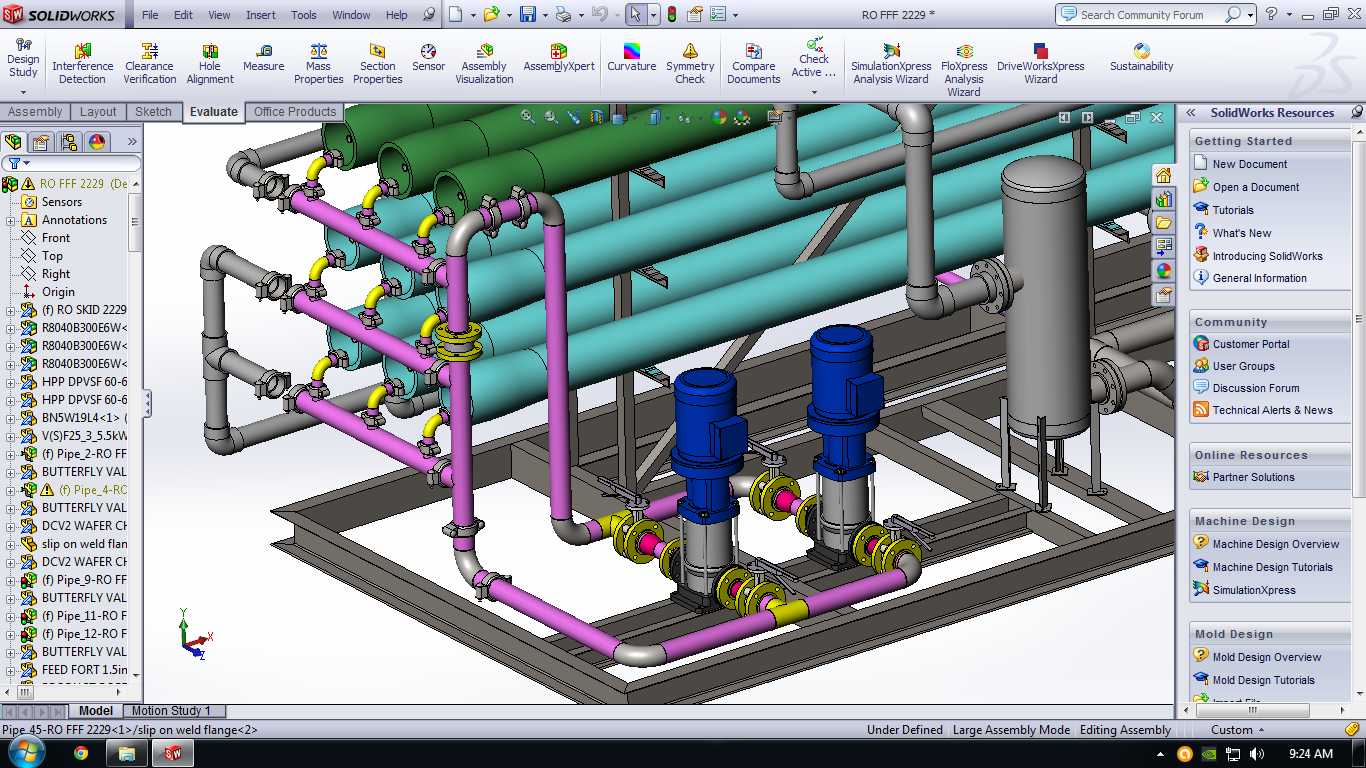The width and height of the screenshot is (1366, 768).
Task: Open the Insert menu
Action: pyautogui.click(x=261, y=15)
